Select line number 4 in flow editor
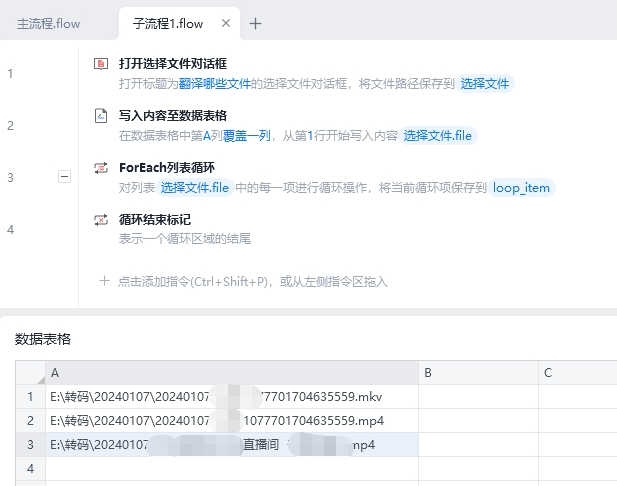This screenshot has width=617, height=486. 10,229
